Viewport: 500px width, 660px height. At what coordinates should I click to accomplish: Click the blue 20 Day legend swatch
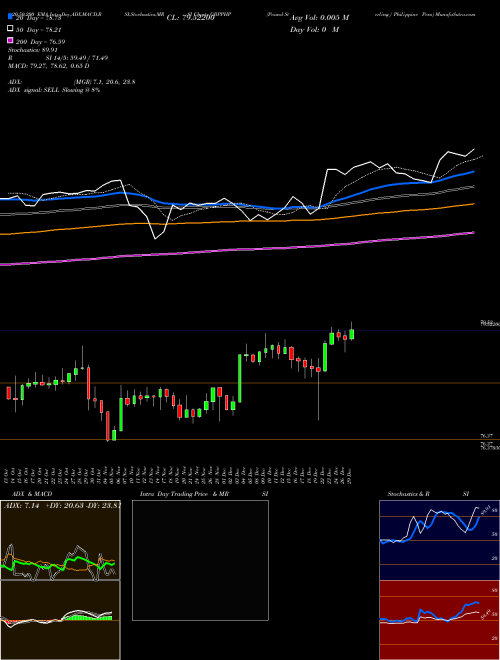10,17
